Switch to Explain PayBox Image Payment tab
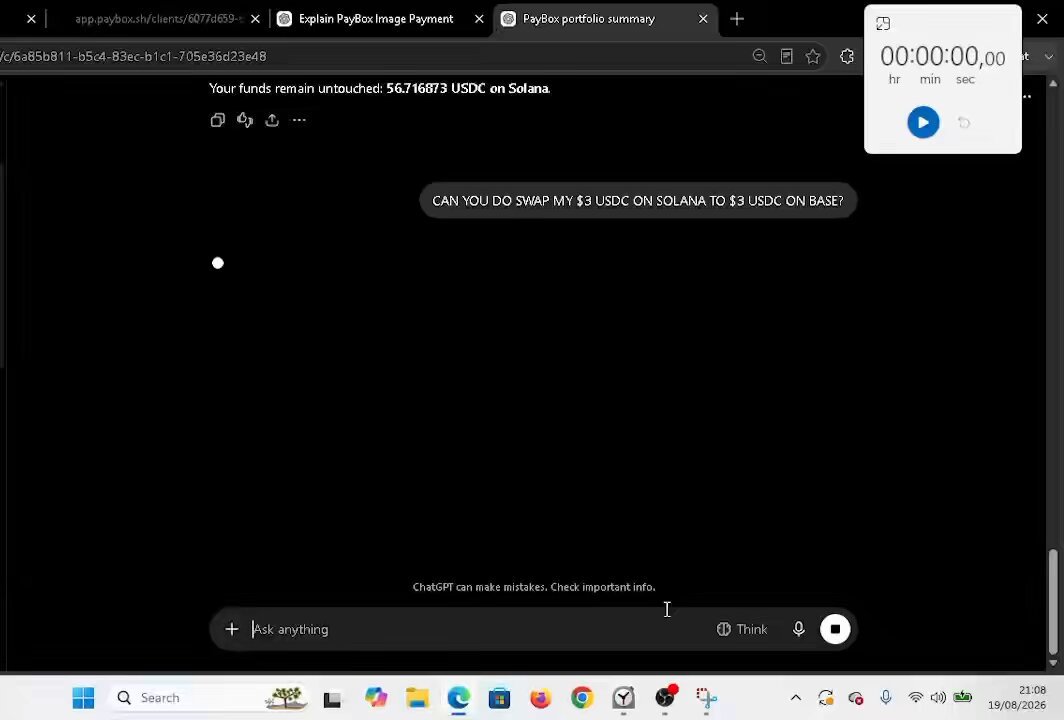This screenshot has height=720, width=1064. [376, 19]
